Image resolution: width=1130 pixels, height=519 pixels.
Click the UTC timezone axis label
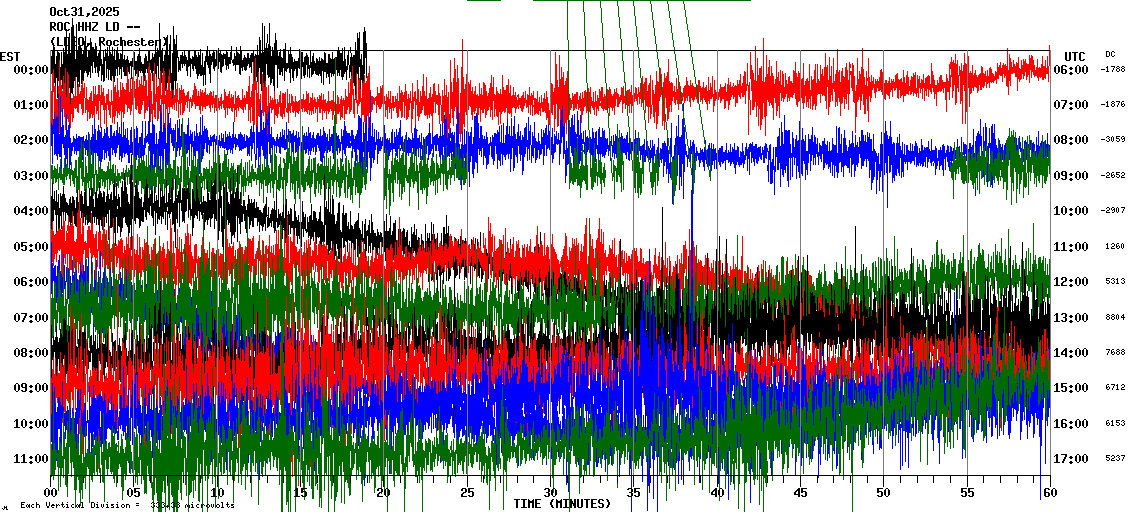pos(1075,56)
